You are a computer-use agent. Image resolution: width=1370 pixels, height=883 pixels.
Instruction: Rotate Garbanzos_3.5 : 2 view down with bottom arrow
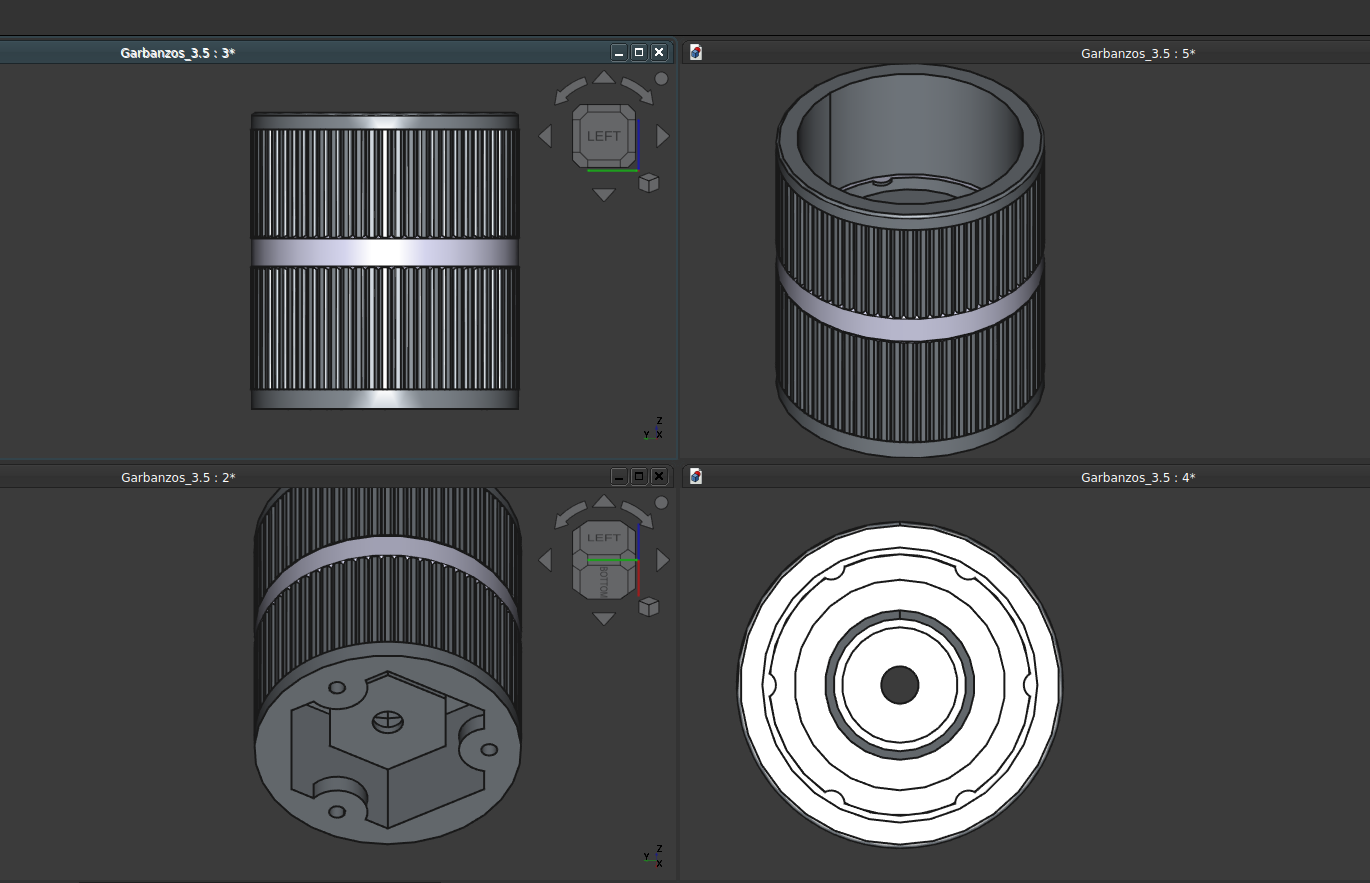point(604,619)
